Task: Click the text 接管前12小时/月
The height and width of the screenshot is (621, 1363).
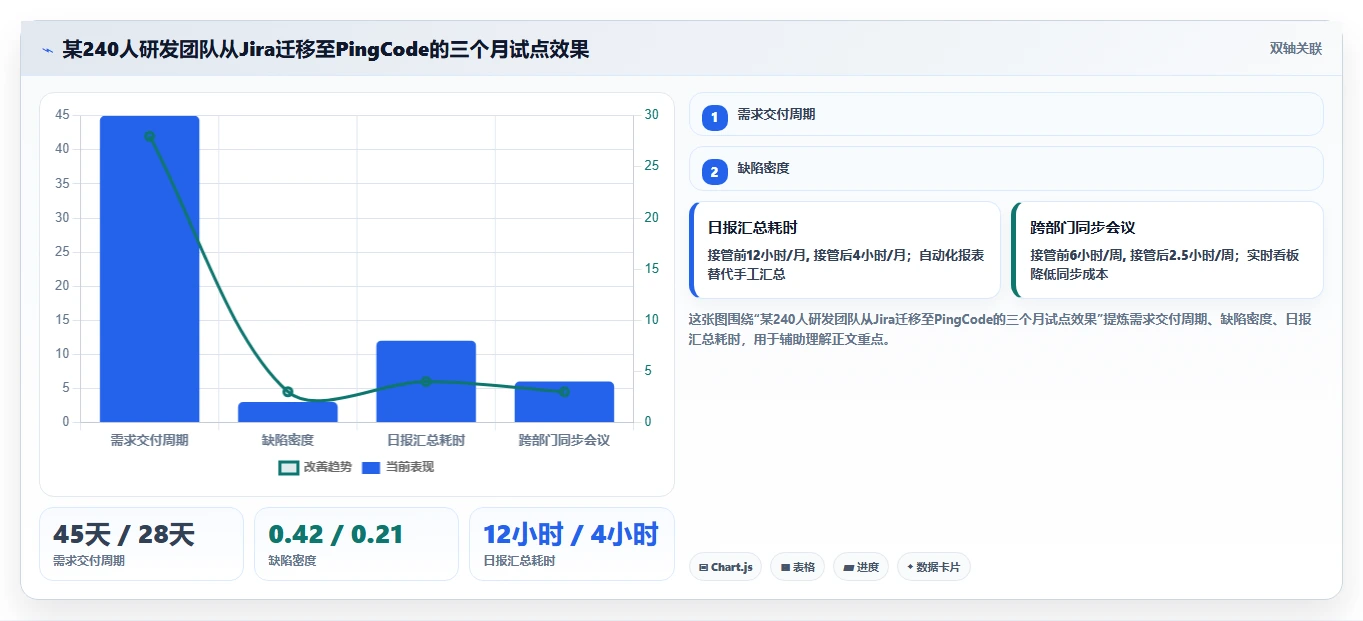Action: [x=758, y=256]
